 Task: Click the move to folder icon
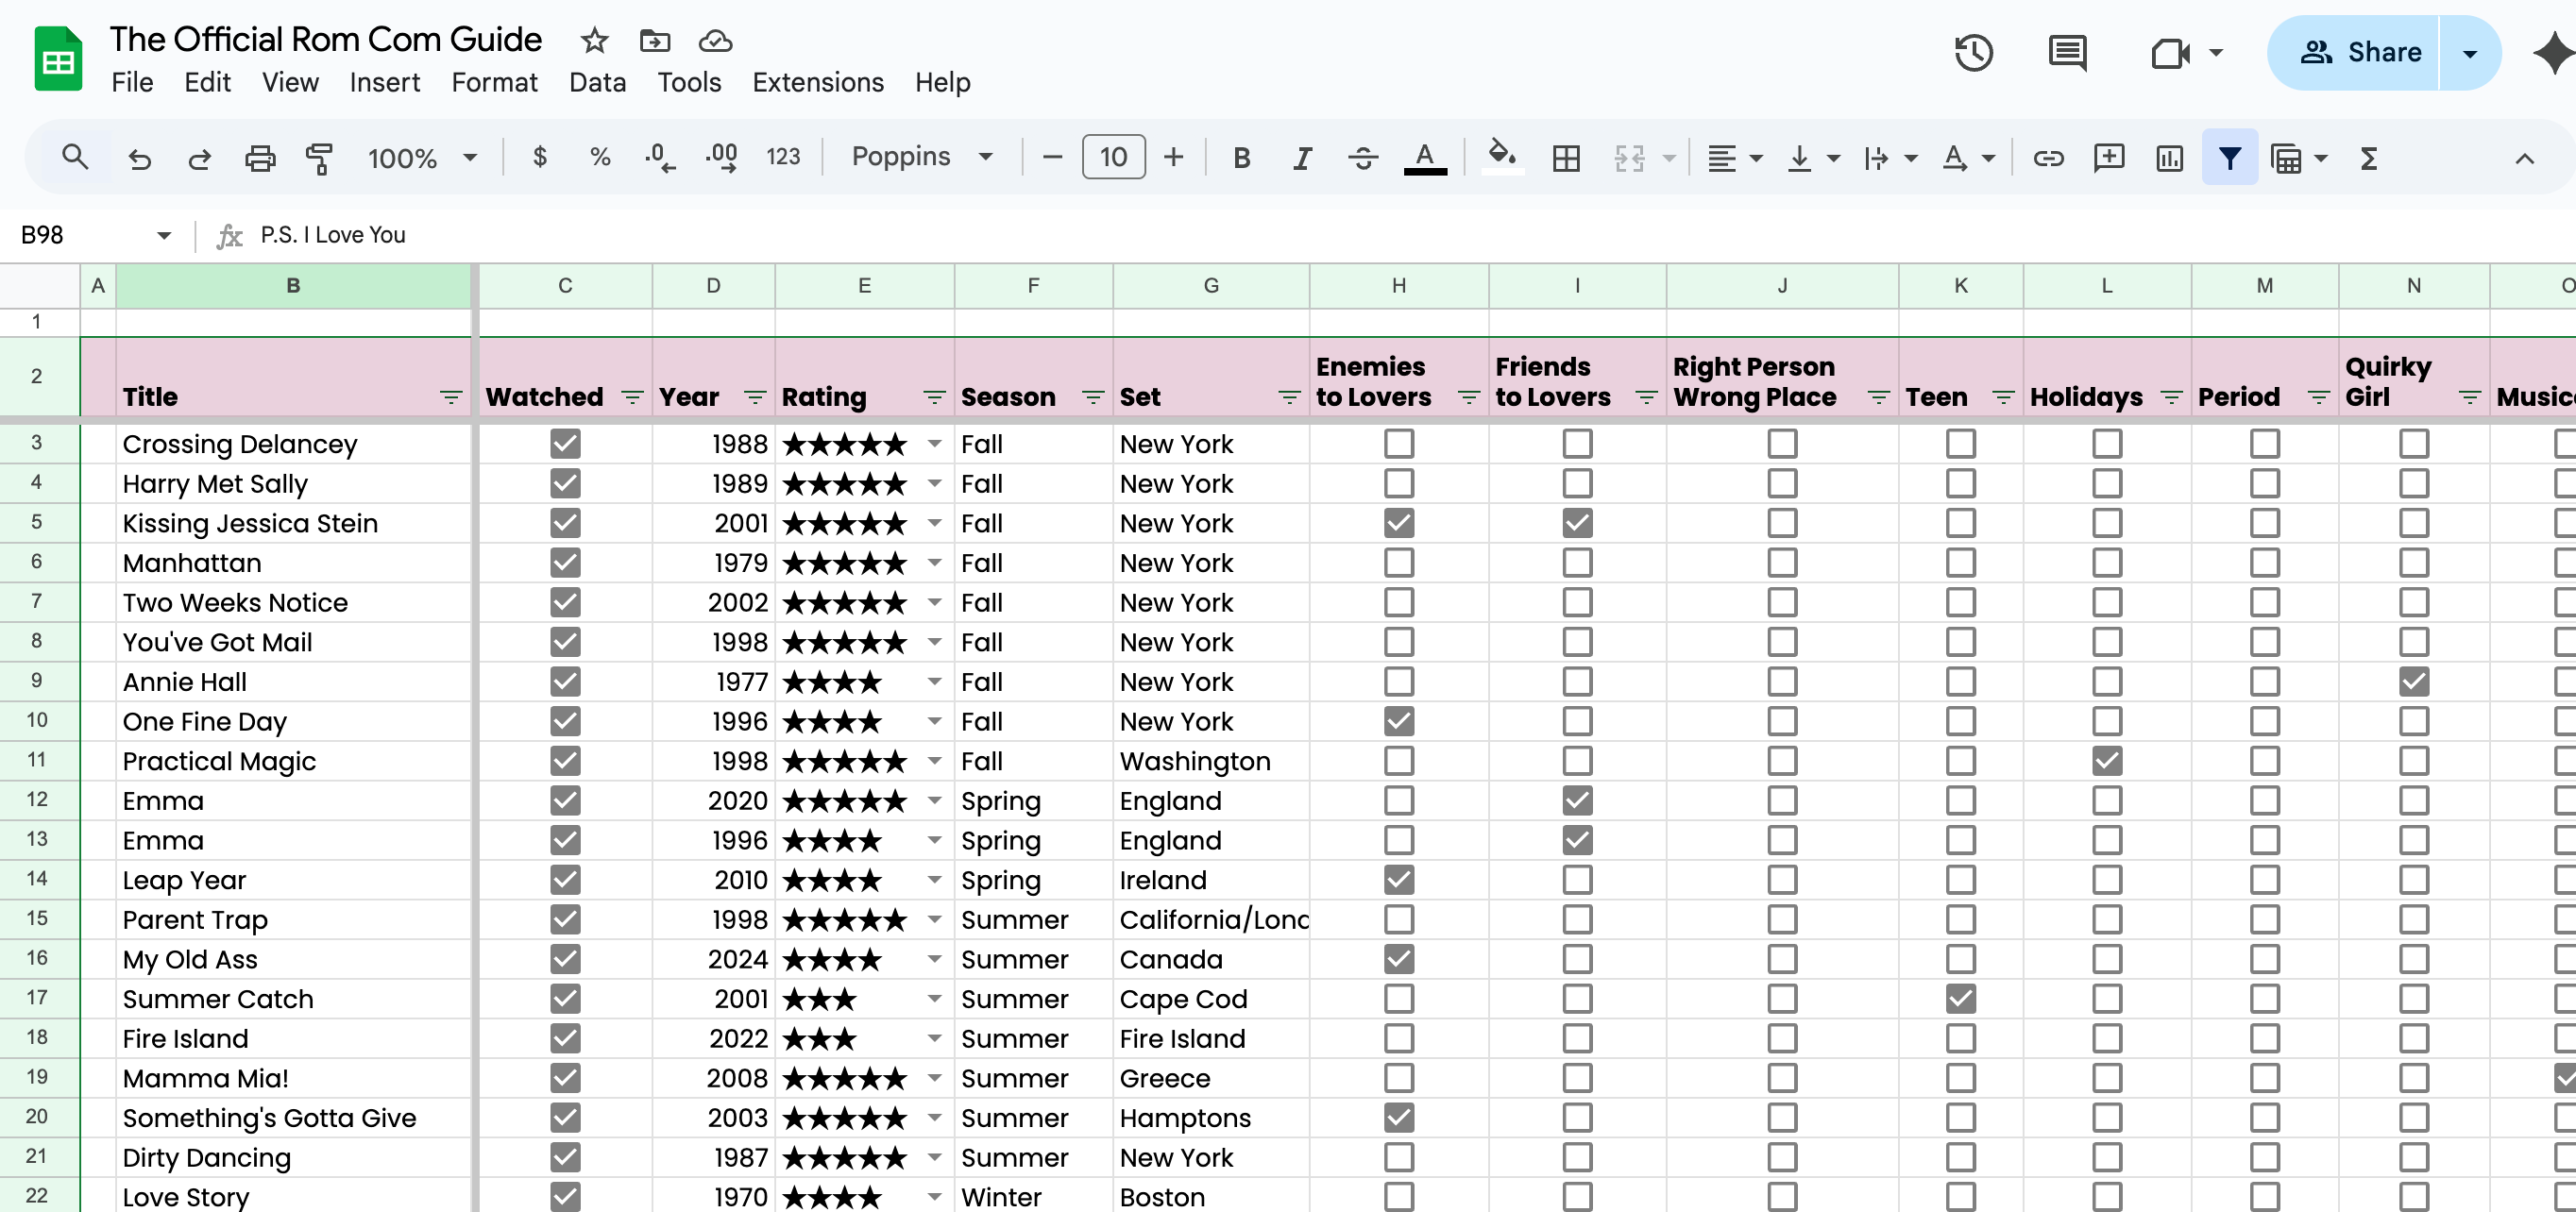click(x=655, y=41)
